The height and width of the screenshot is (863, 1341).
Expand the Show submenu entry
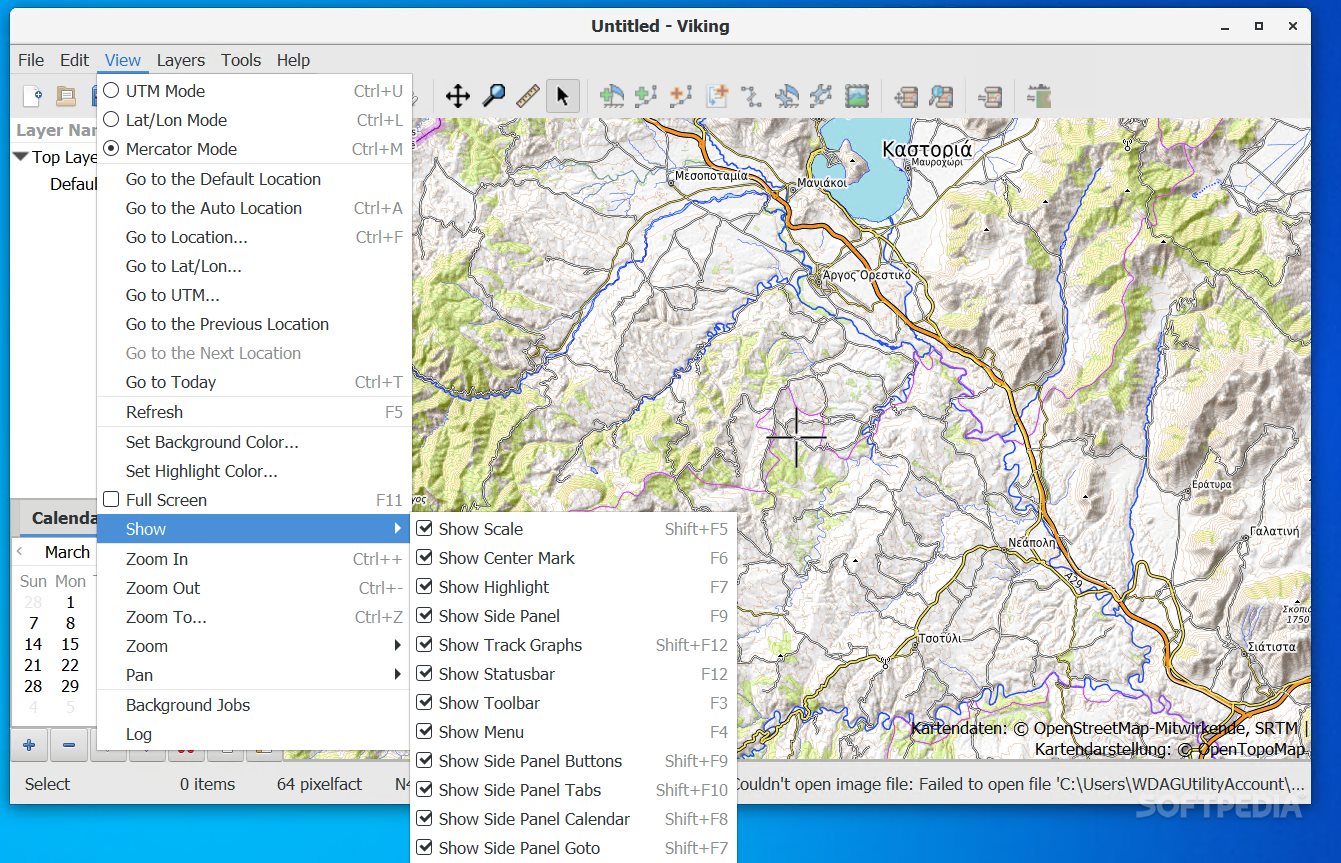254,529
